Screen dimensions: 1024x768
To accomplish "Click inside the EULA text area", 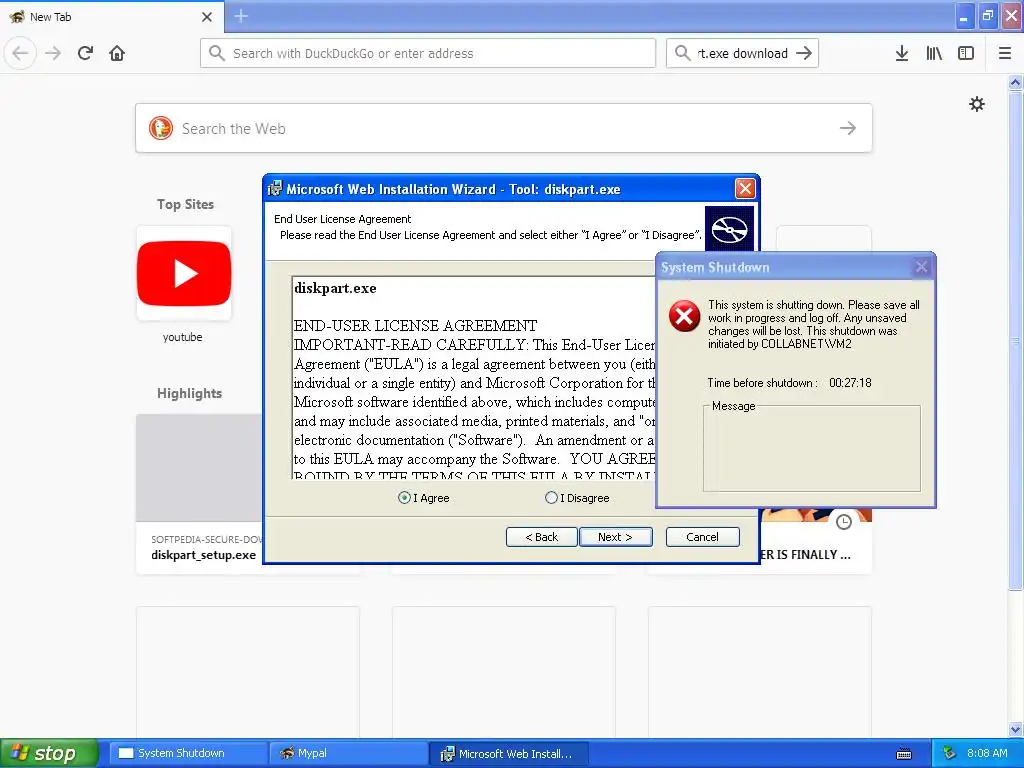I will point(474,378).
